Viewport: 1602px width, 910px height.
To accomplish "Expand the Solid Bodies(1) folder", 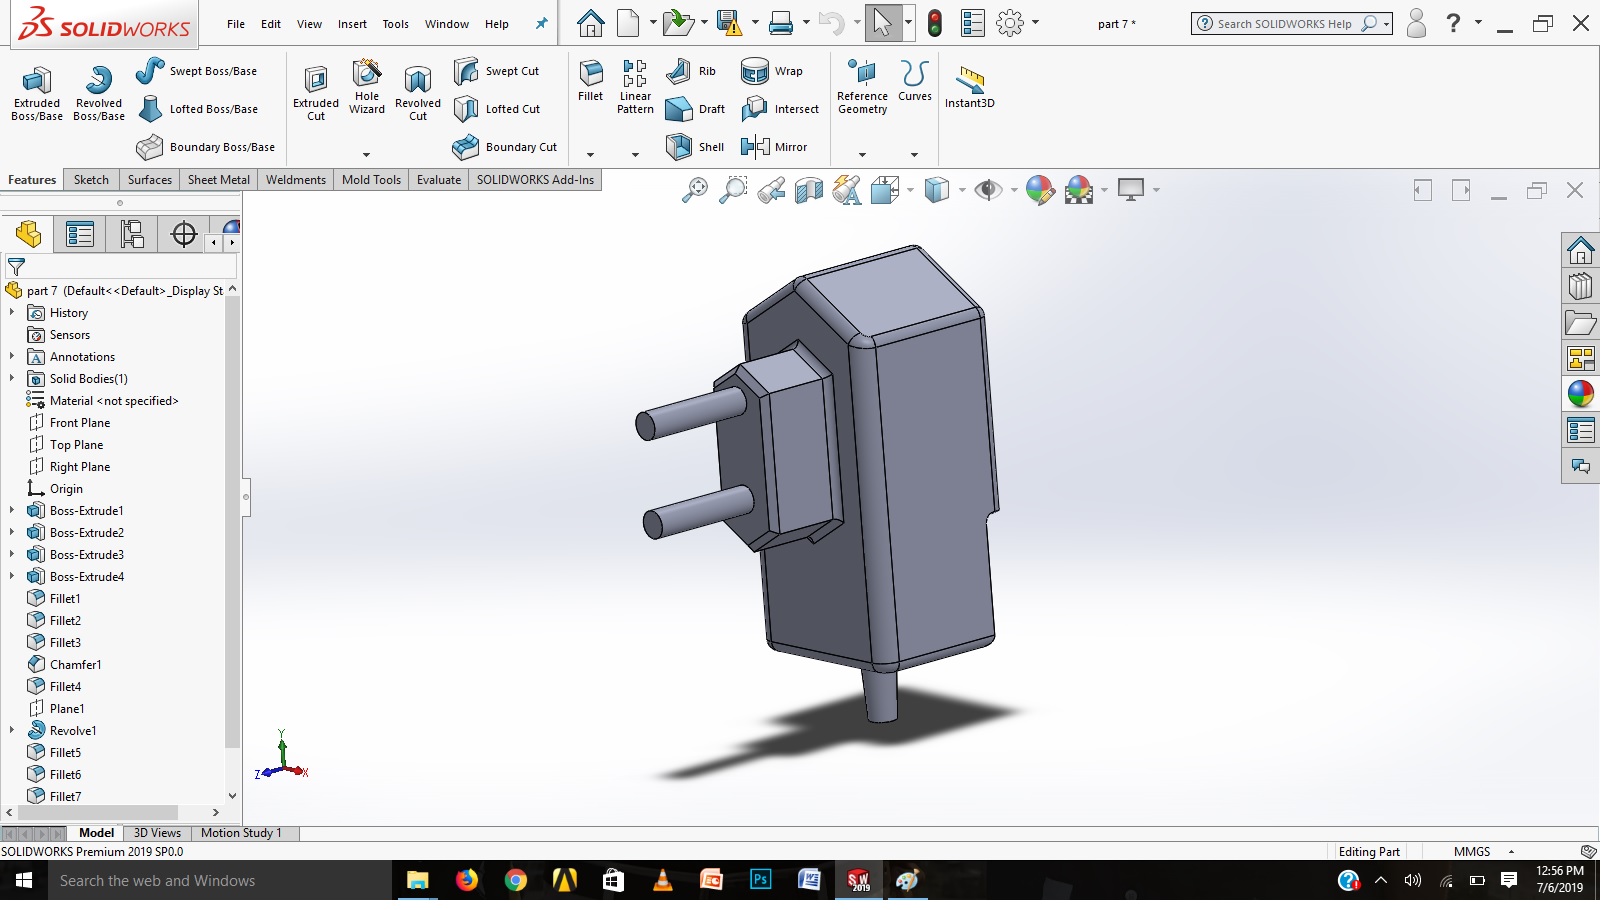I will [x=12, y=379].
